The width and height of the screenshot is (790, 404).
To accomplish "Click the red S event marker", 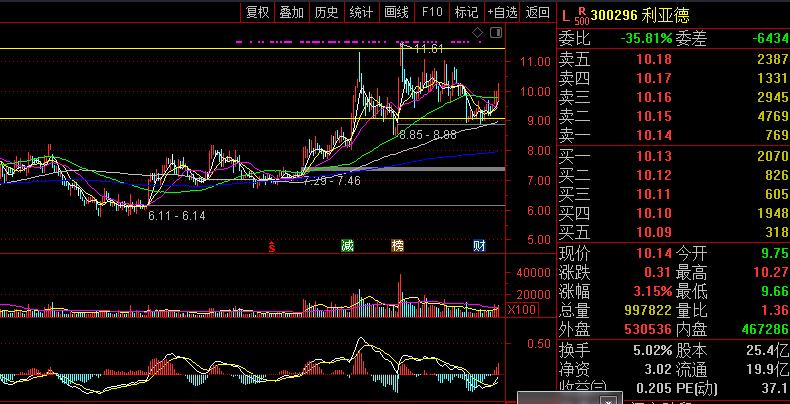I will (272, 246).
